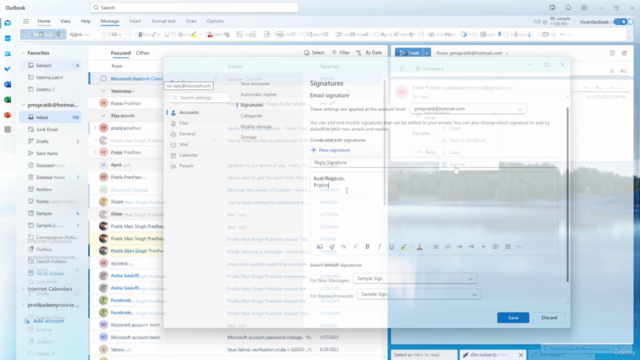Open the Junk Email folder
The width and height of the screenshot is (640, 360).
[47, 129]
